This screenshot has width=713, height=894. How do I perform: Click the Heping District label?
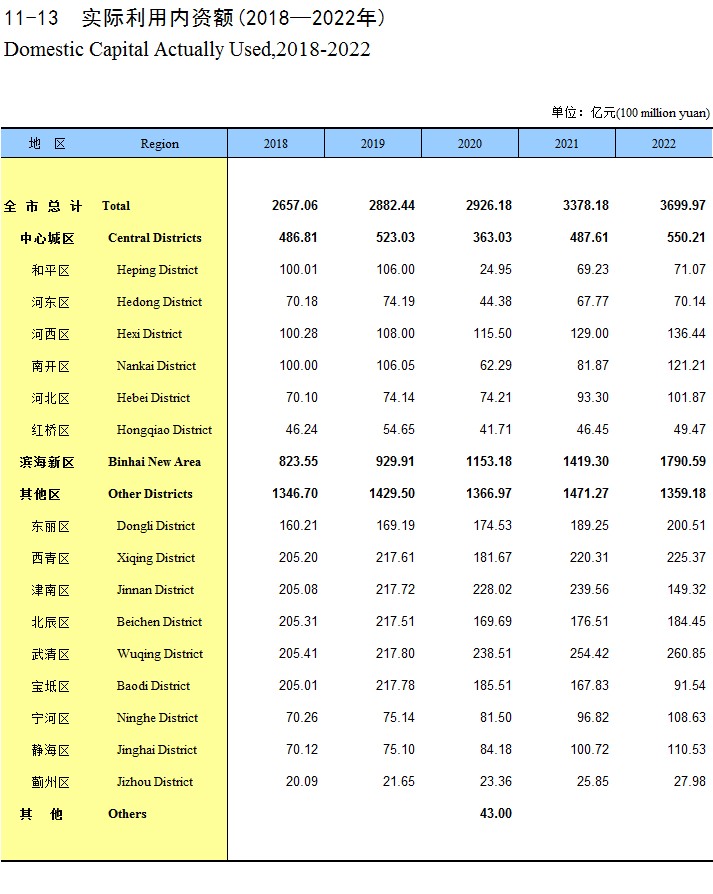tap(157, 270)
